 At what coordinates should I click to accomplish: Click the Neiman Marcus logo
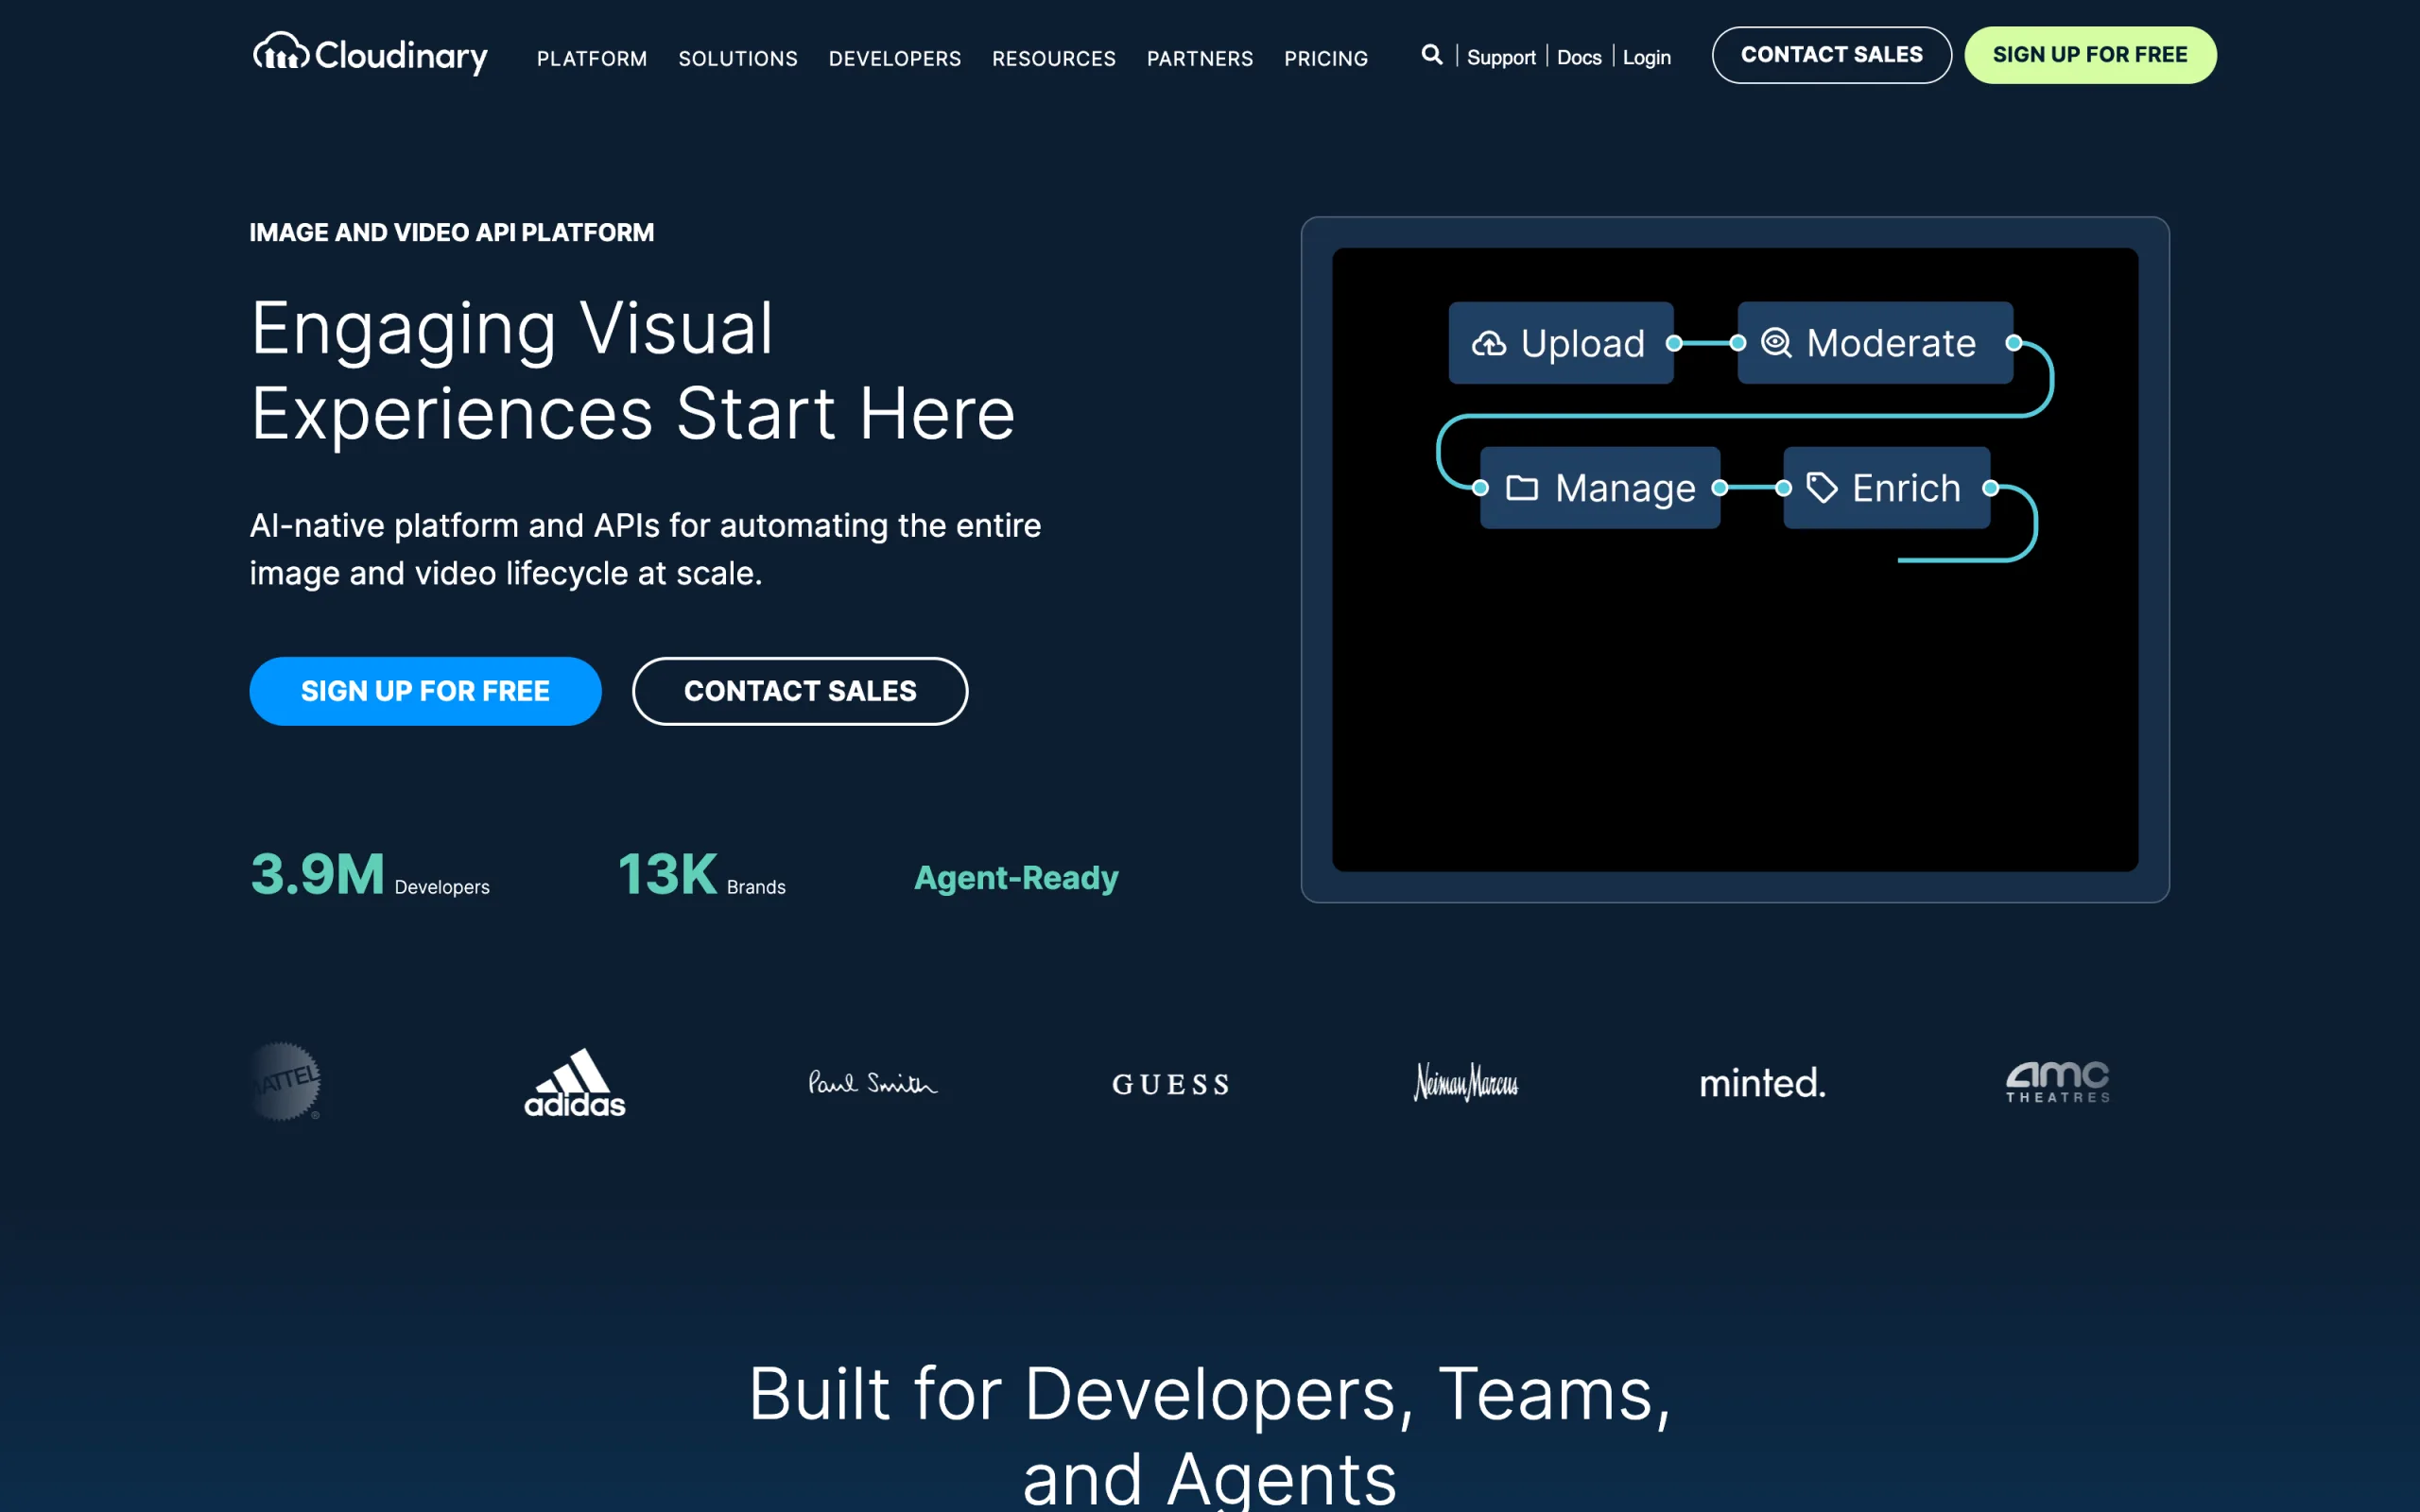point(1466,1082)
